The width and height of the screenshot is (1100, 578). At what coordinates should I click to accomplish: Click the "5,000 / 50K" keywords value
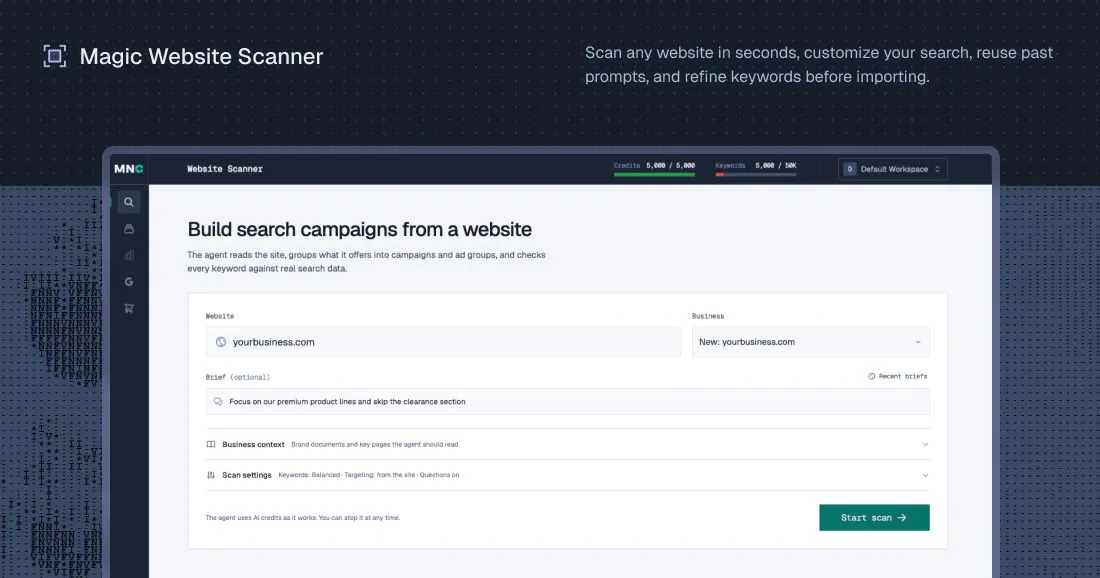click(x=776, y=166)
